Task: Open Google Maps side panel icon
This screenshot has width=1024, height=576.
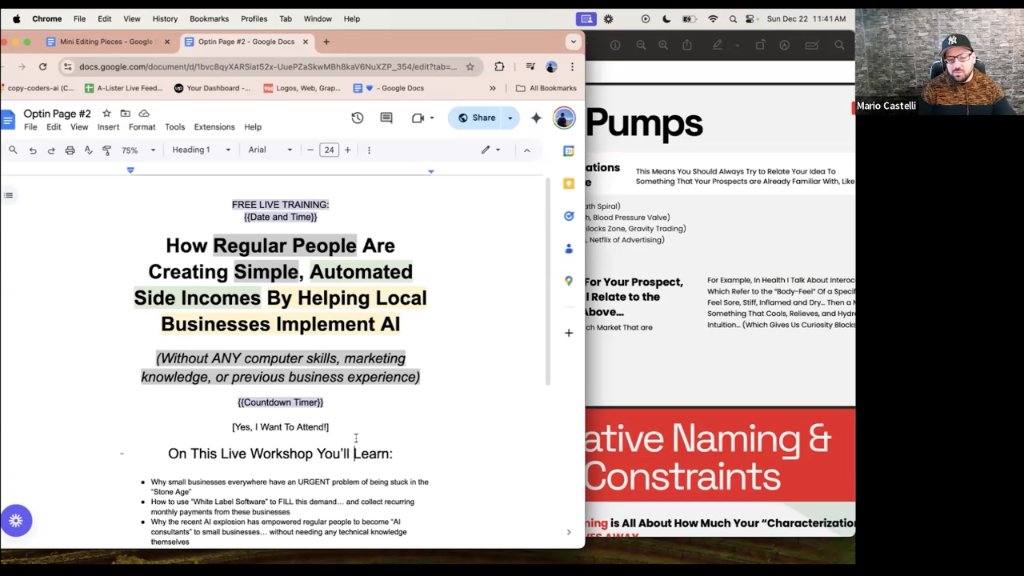Action: [569, 281]
